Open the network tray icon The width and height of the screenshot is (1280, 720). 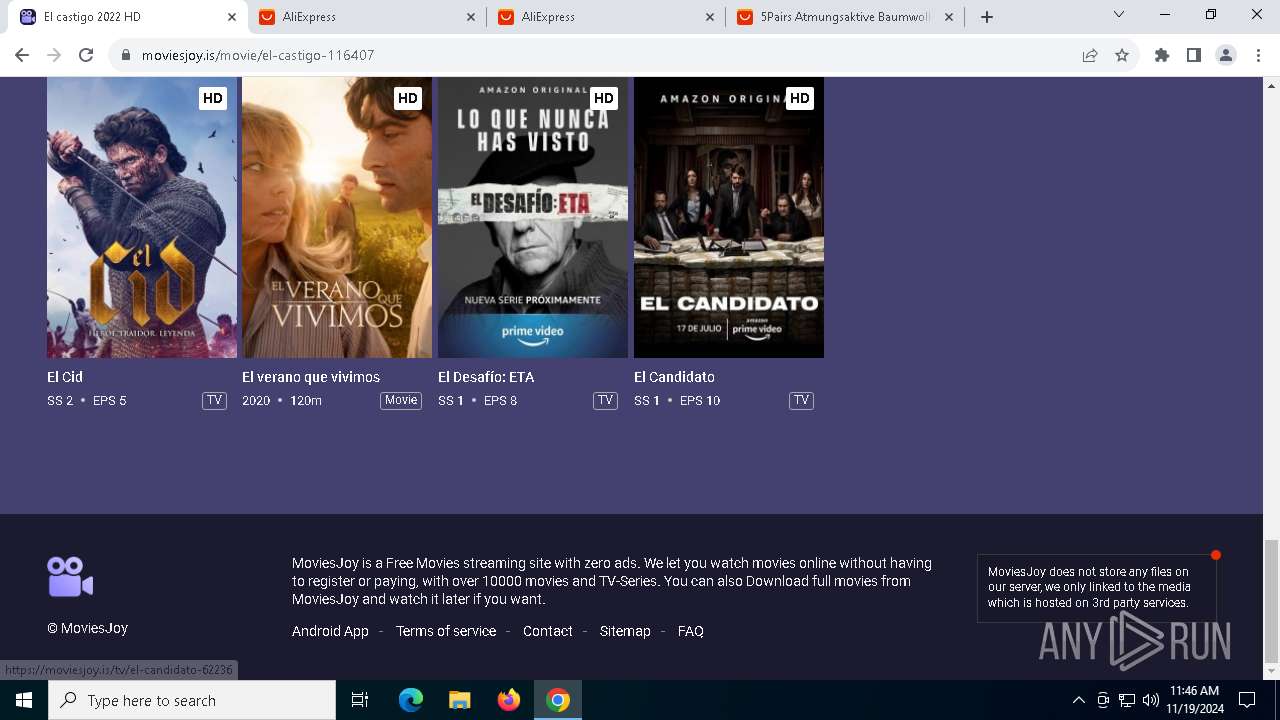click(1127, 700)
